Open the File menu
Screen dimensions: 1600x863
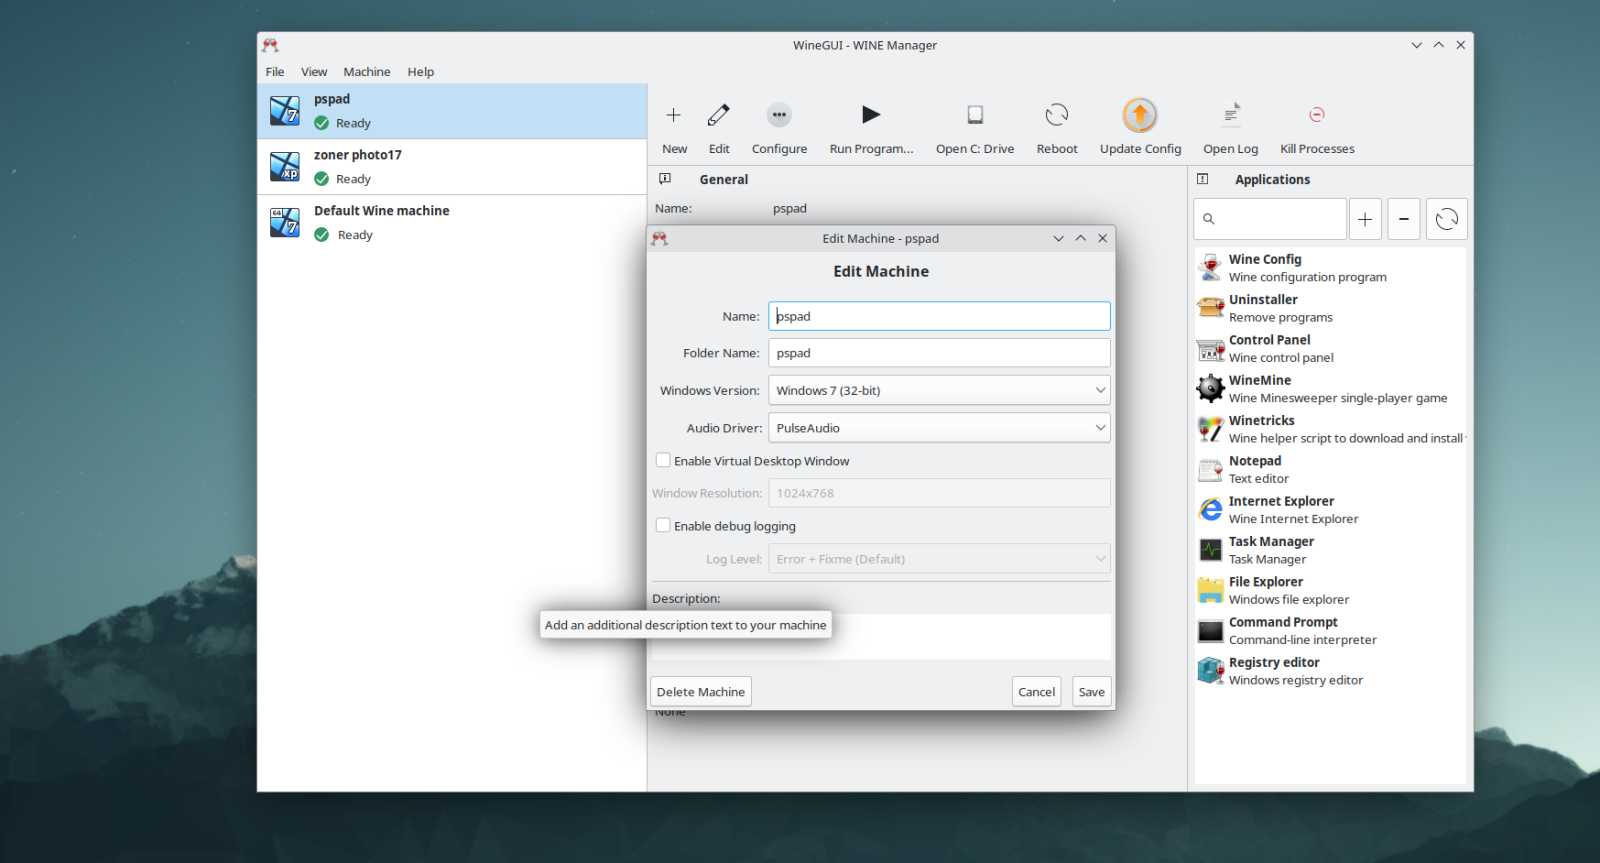pos(275,72)
